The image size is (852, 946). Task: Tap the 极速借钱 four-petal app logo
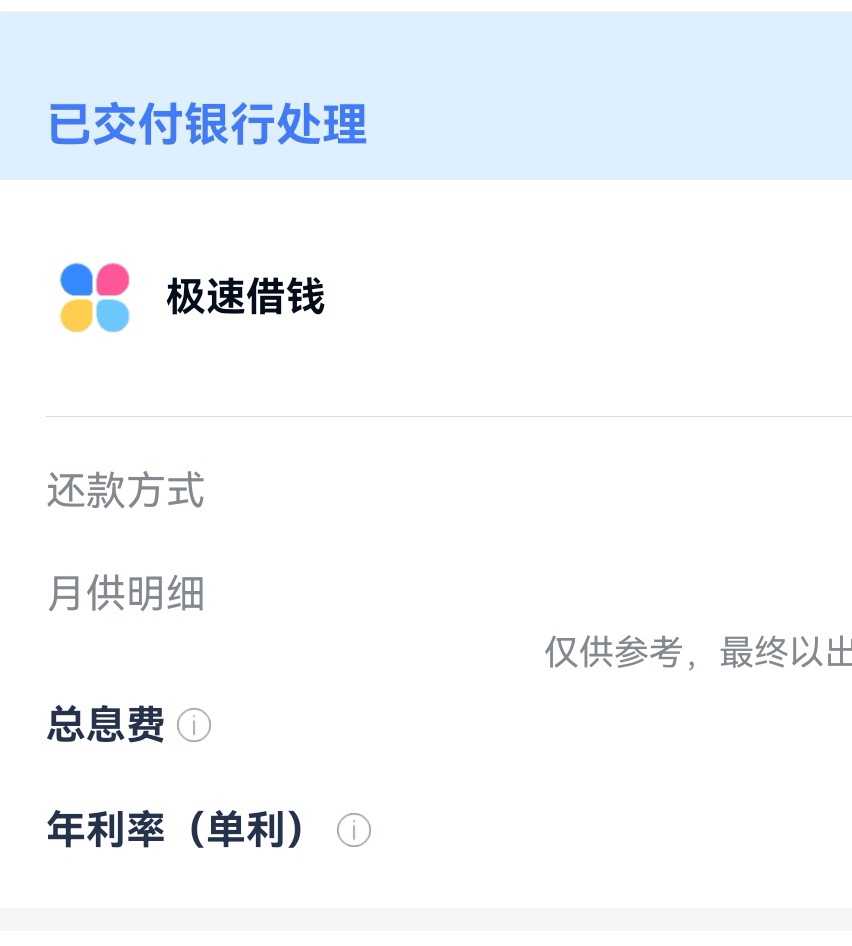95,297
